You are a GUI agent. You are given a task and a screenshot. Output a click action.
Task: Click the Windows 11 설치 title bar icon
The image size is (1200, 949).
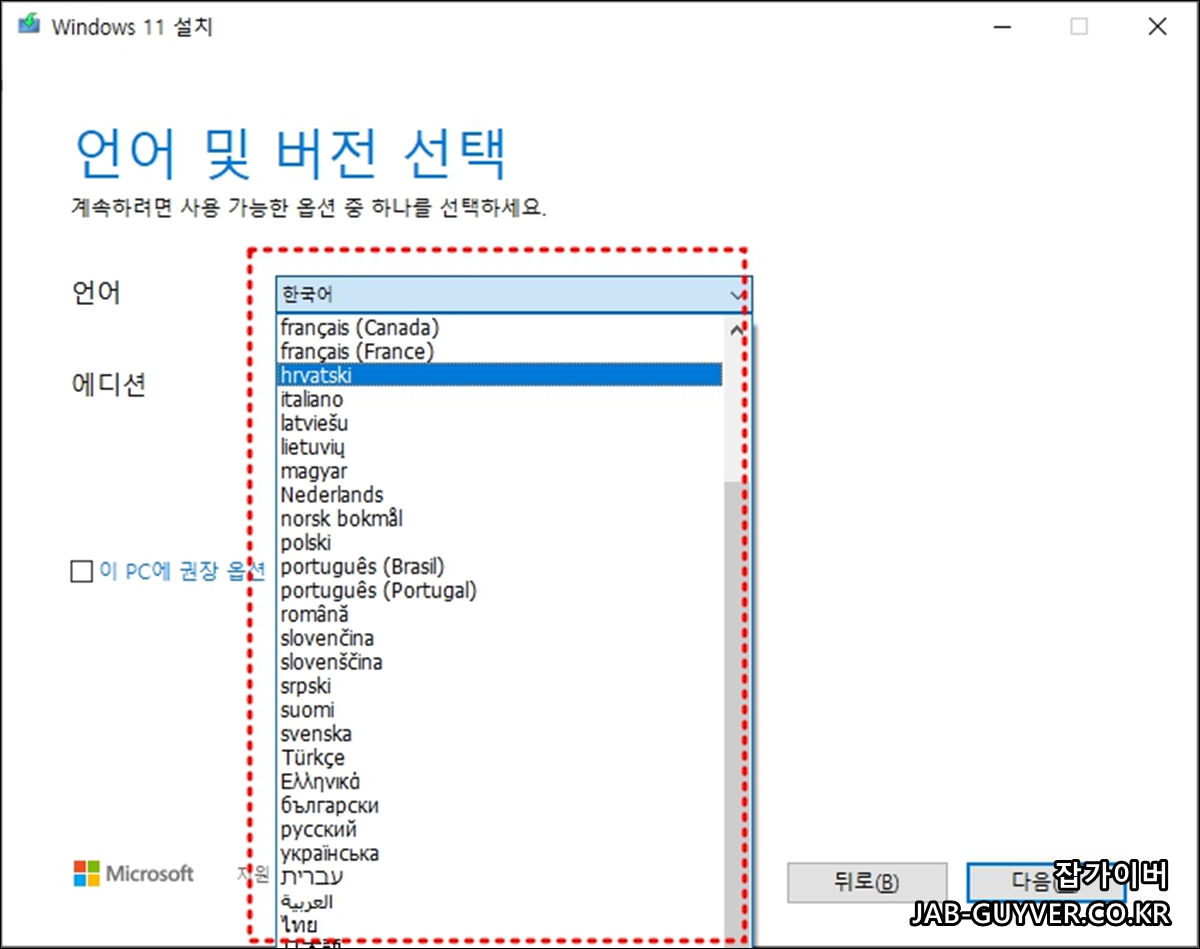29,26
